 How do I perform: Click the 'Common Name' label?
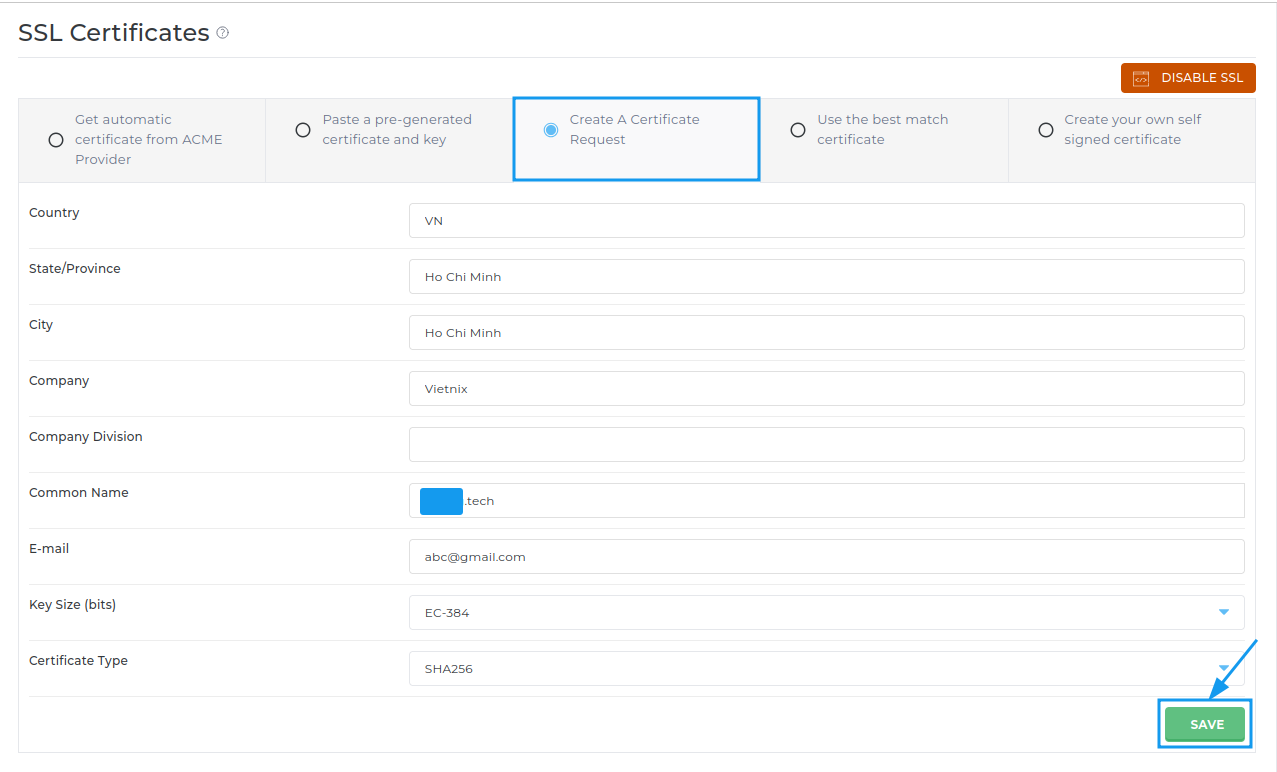pyautogui.click(x=79, y=493)
